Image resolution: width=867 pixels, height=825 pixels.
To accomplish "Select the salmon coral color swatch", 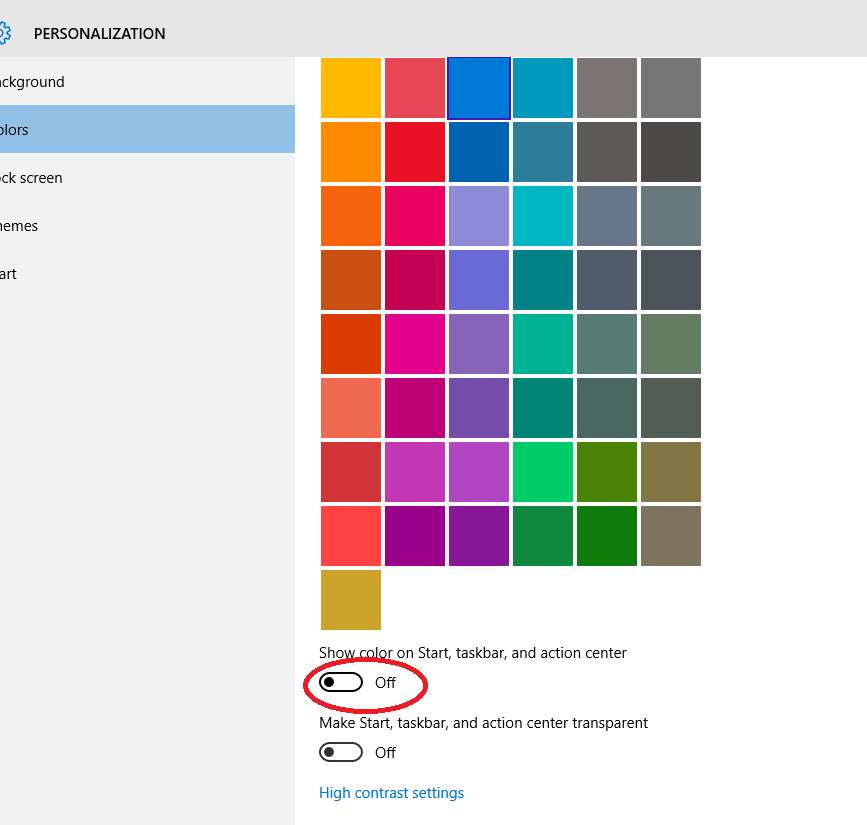I will 351,408.
